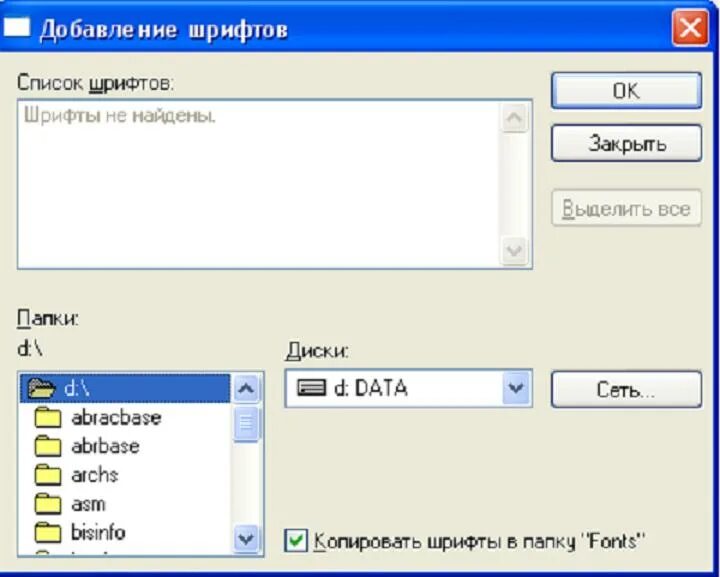720x577 pixels.
Task: Click the font list down scroll arrow
Action: [514, 251]
